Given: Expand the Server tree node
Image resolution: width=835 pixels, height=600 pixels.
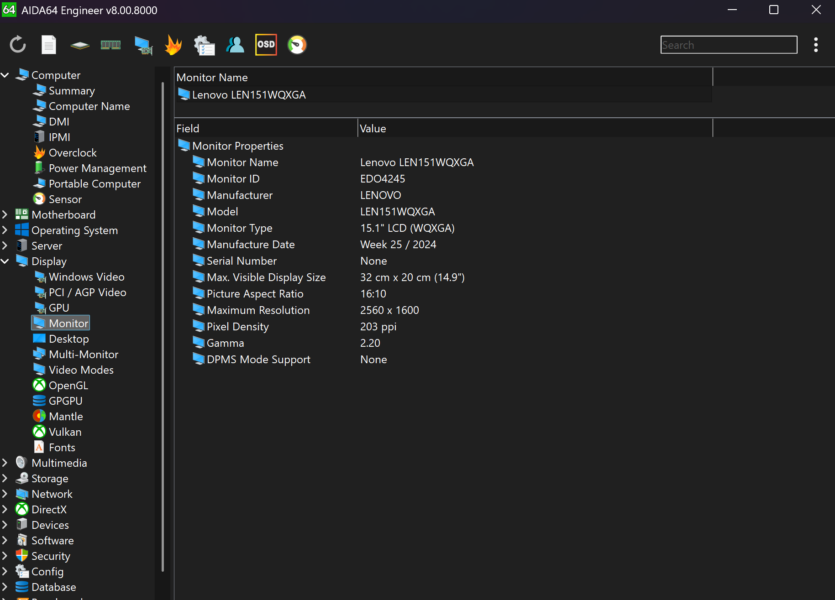Looking at the screenshot, I should coord(5,245).
